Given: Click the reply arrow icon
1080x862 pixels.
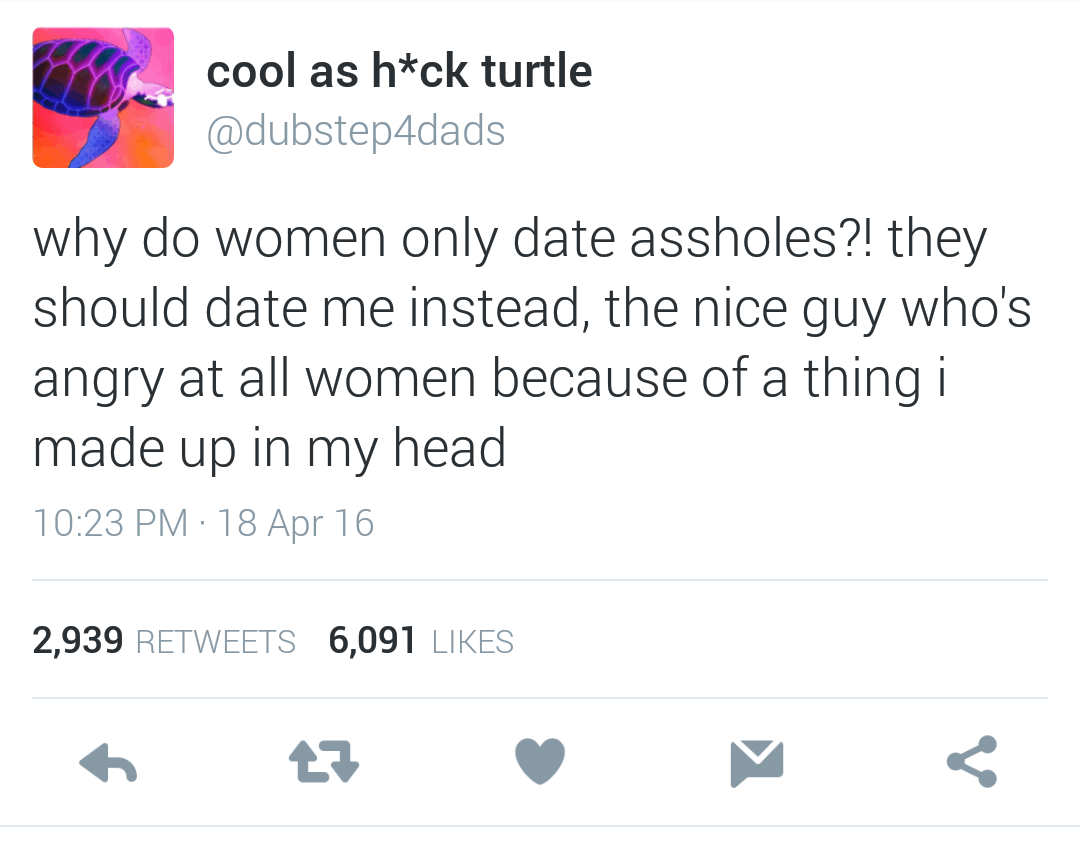Looking at the screenshot, I should (x=108, y=763).
